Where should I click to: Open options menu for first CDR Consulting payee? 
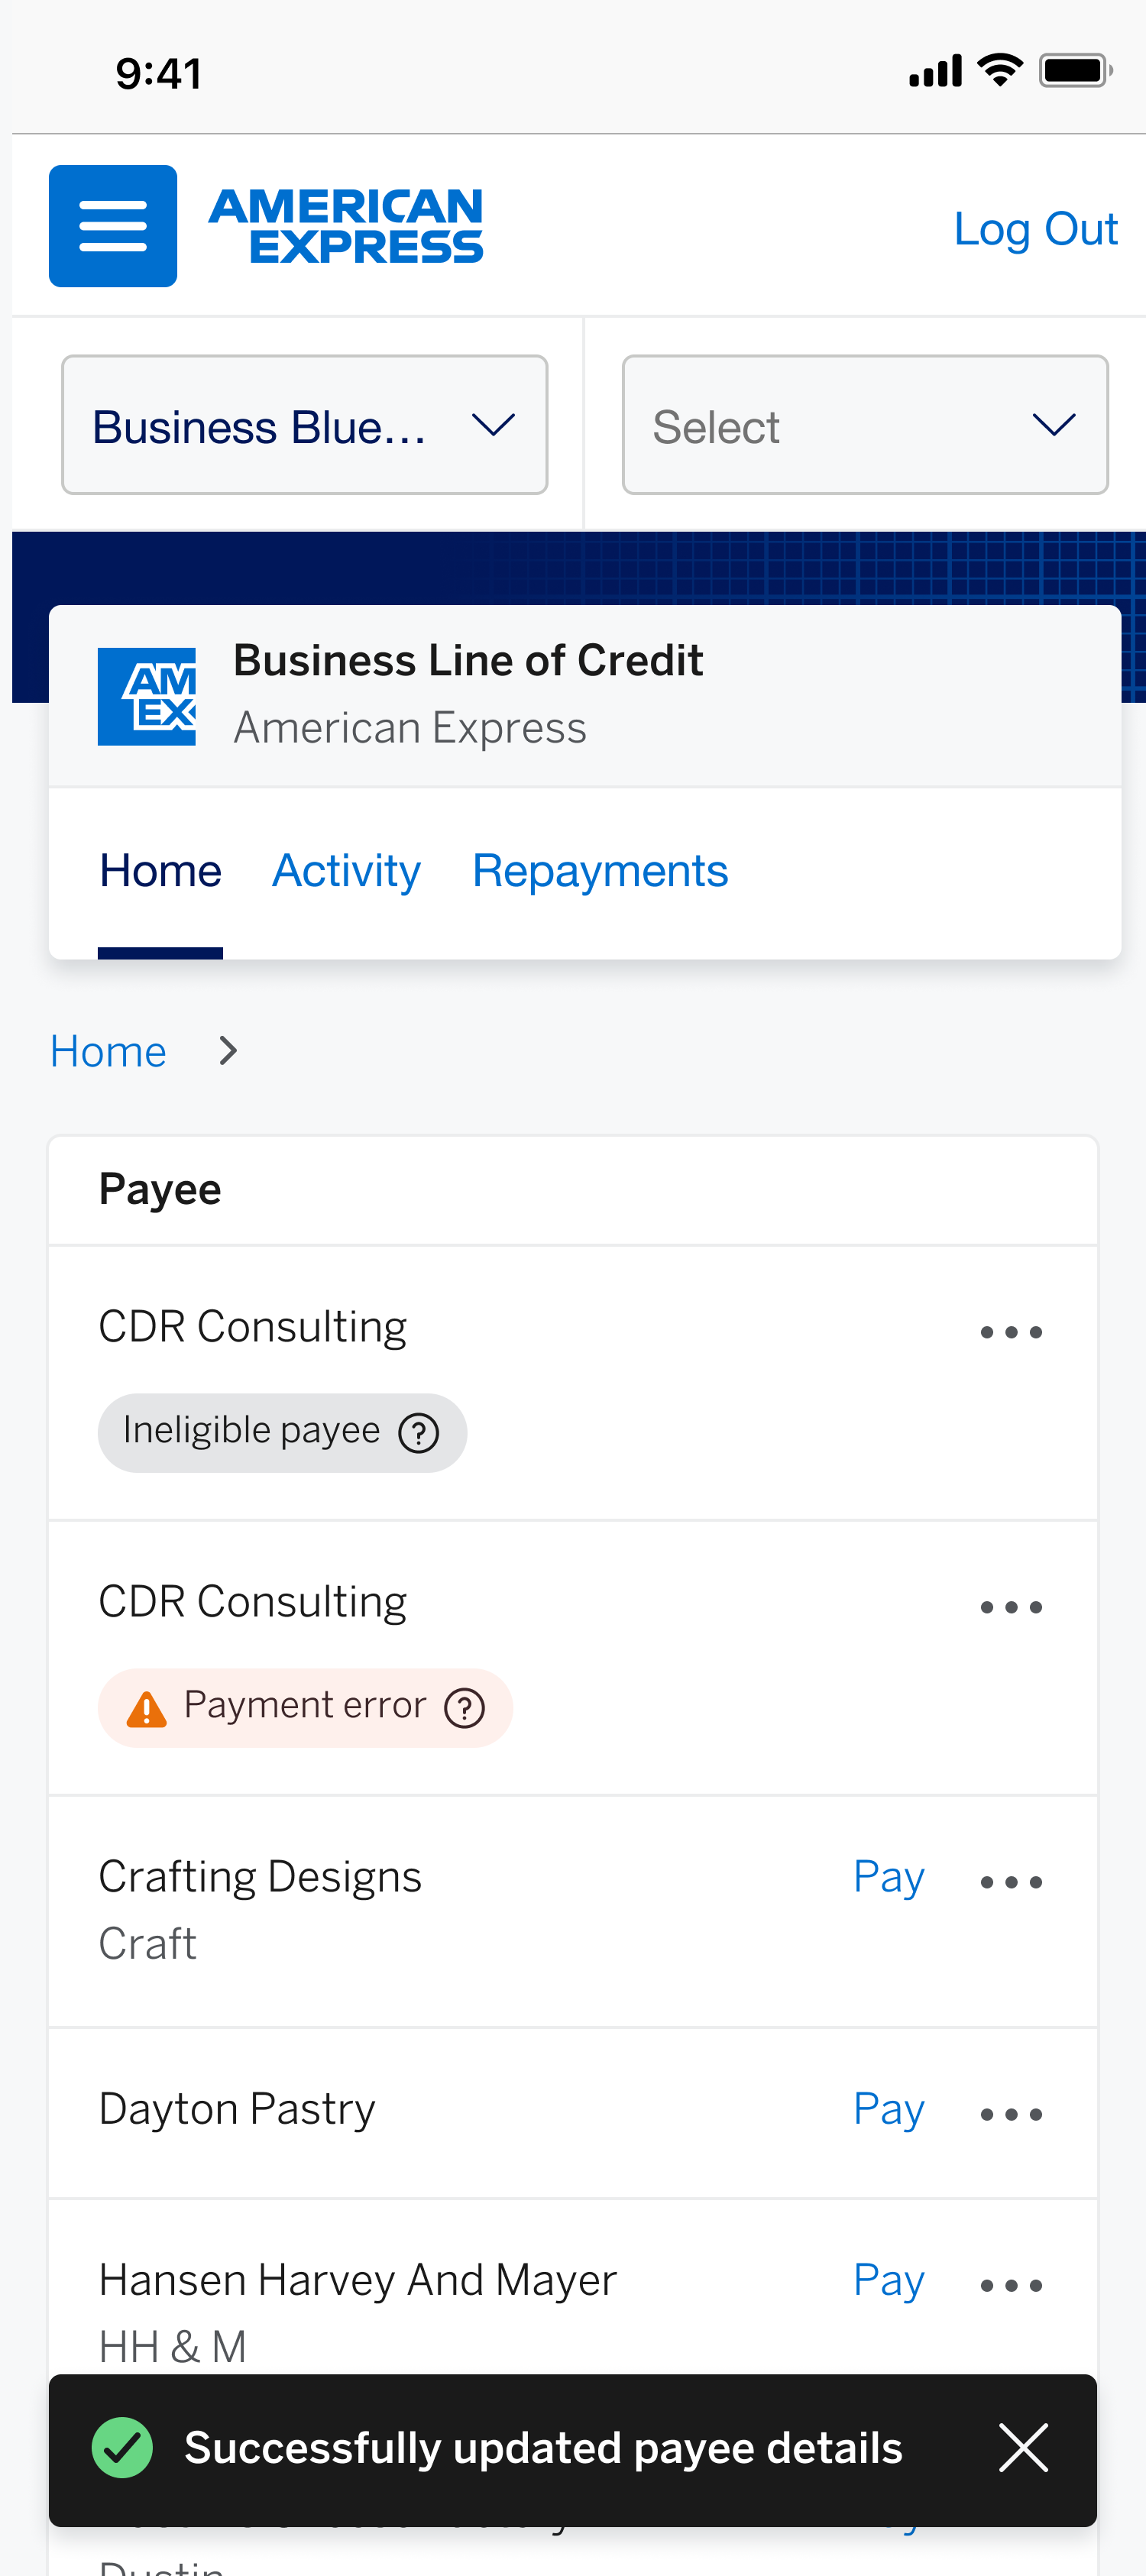(1011, 1332)
